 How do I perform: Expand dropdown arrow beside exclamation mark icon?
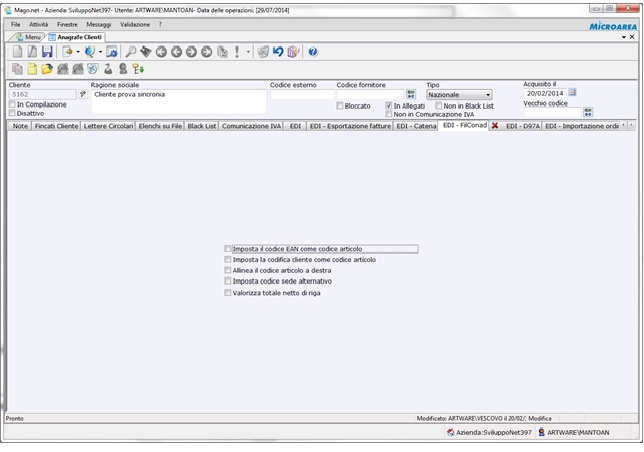(248, 52)
